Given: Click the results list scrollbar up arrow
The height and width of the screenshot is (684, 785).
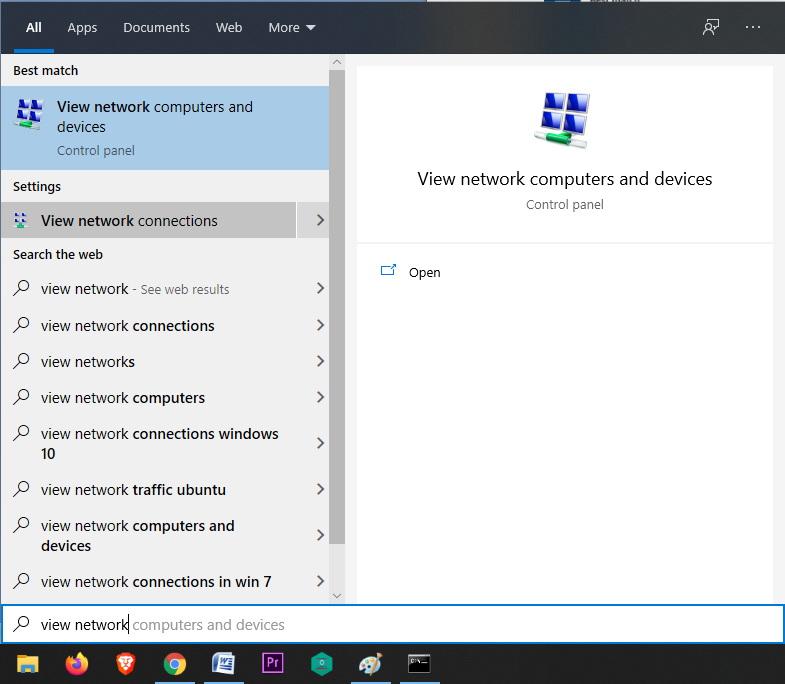Looking at the screenshot, I should 337,62.
